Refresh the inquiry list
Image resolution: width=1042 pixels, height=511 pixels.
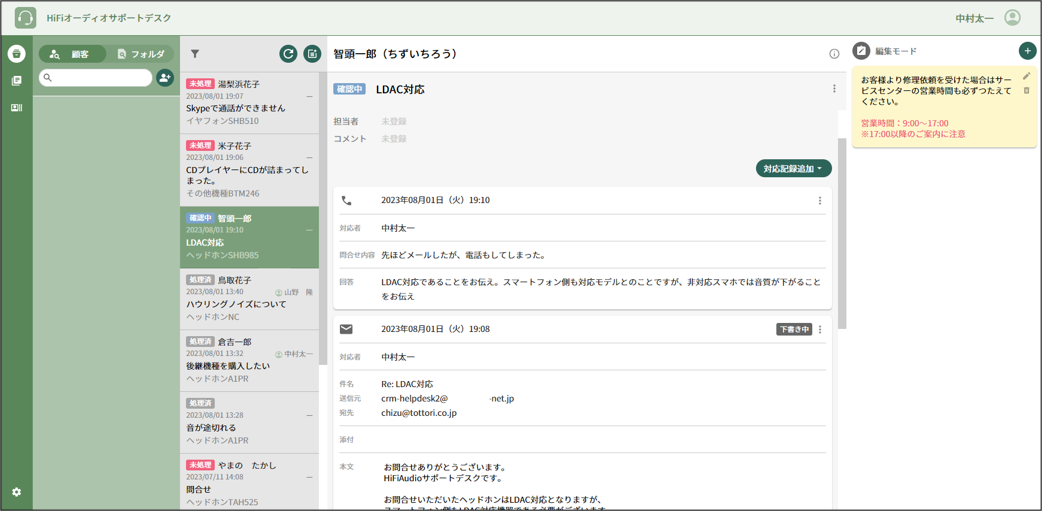pos(288,54)
